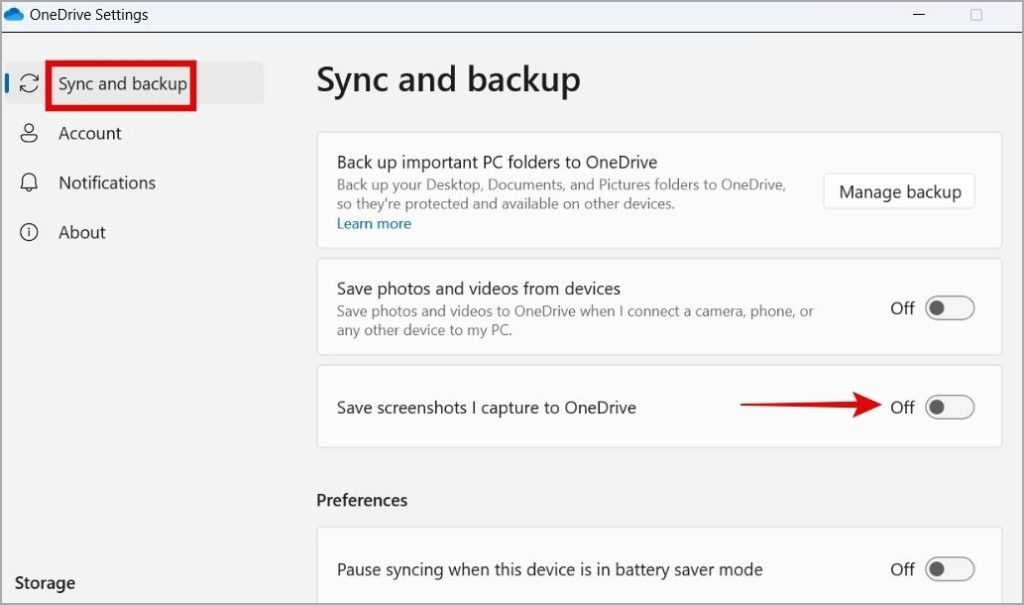Viewport: 1024px width, 605px height.
Task: Click the Preferences section heading
Action: [362, 500]
